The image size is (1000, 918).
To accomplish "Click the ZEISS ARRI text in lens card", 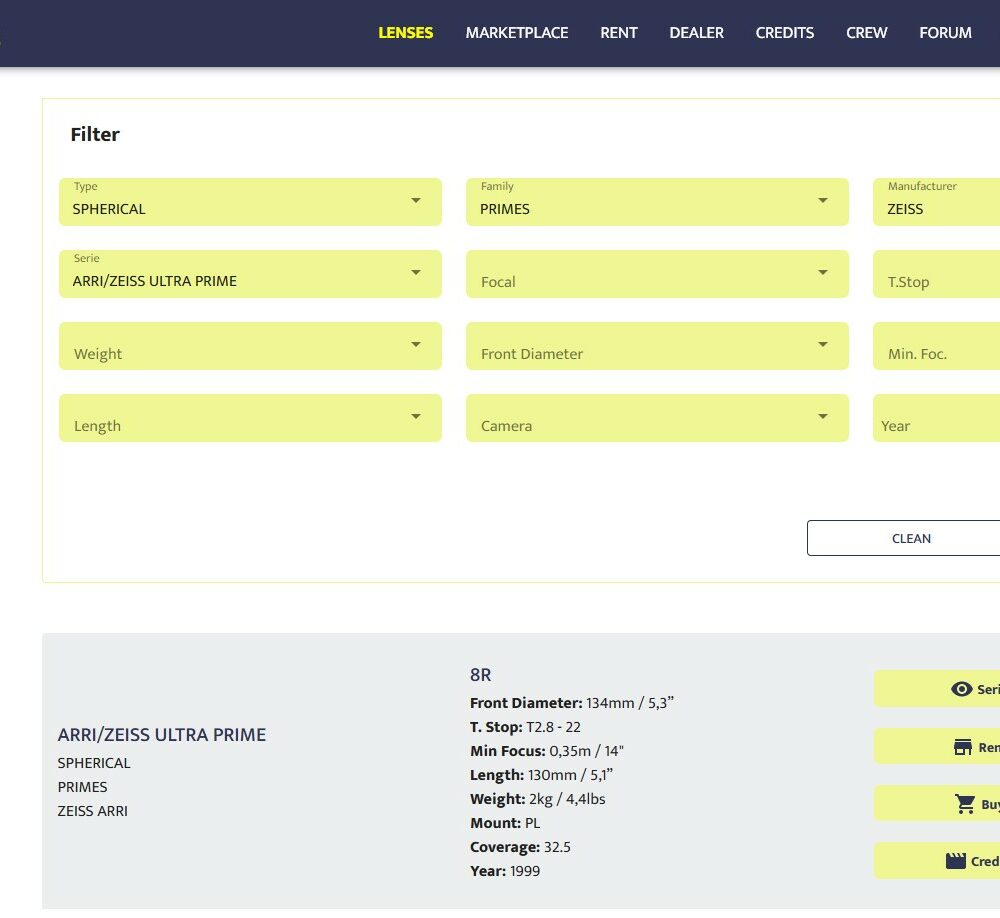I will [x=92, y=811].
